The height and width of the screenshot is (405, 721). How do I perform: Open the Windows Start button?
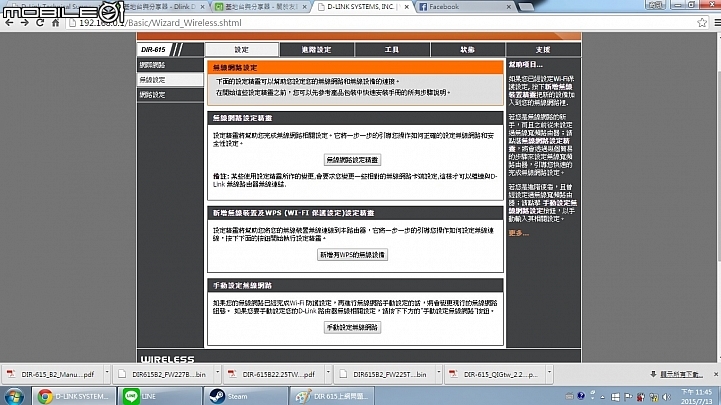pyautogui.click(x=14, y=396)
